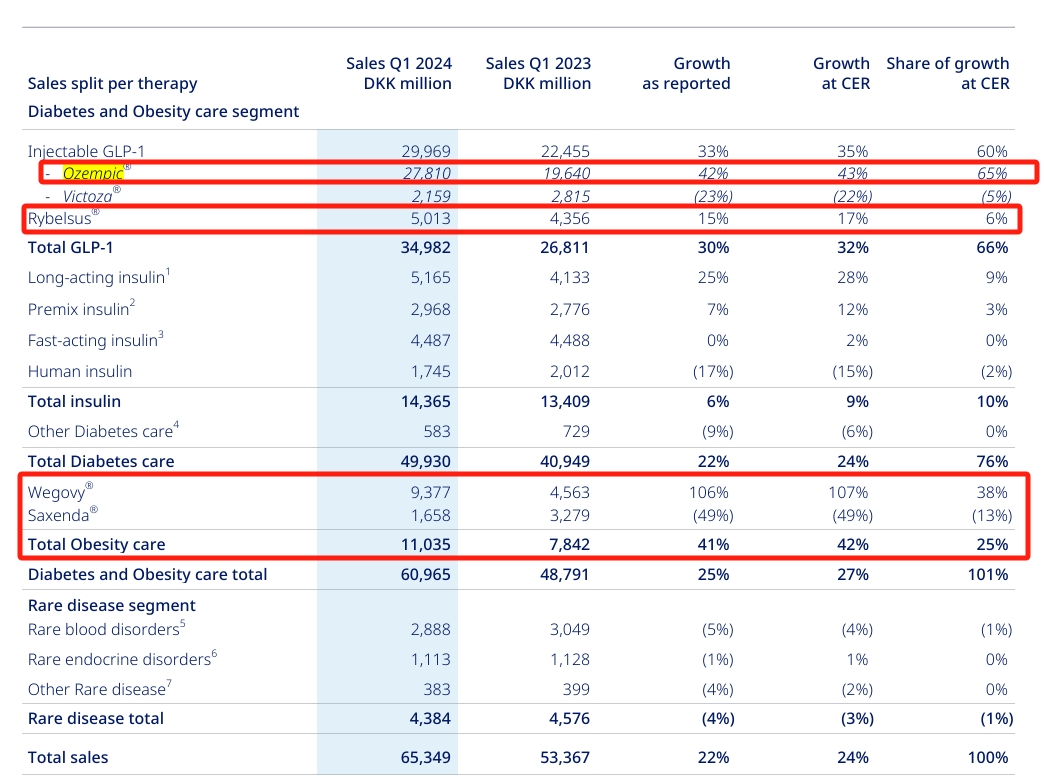Viewport: 1044px width, 777px height.
Task: Click the Sales Q1 2023 column header
Action: pyautogui.click(x=538, y=73)
